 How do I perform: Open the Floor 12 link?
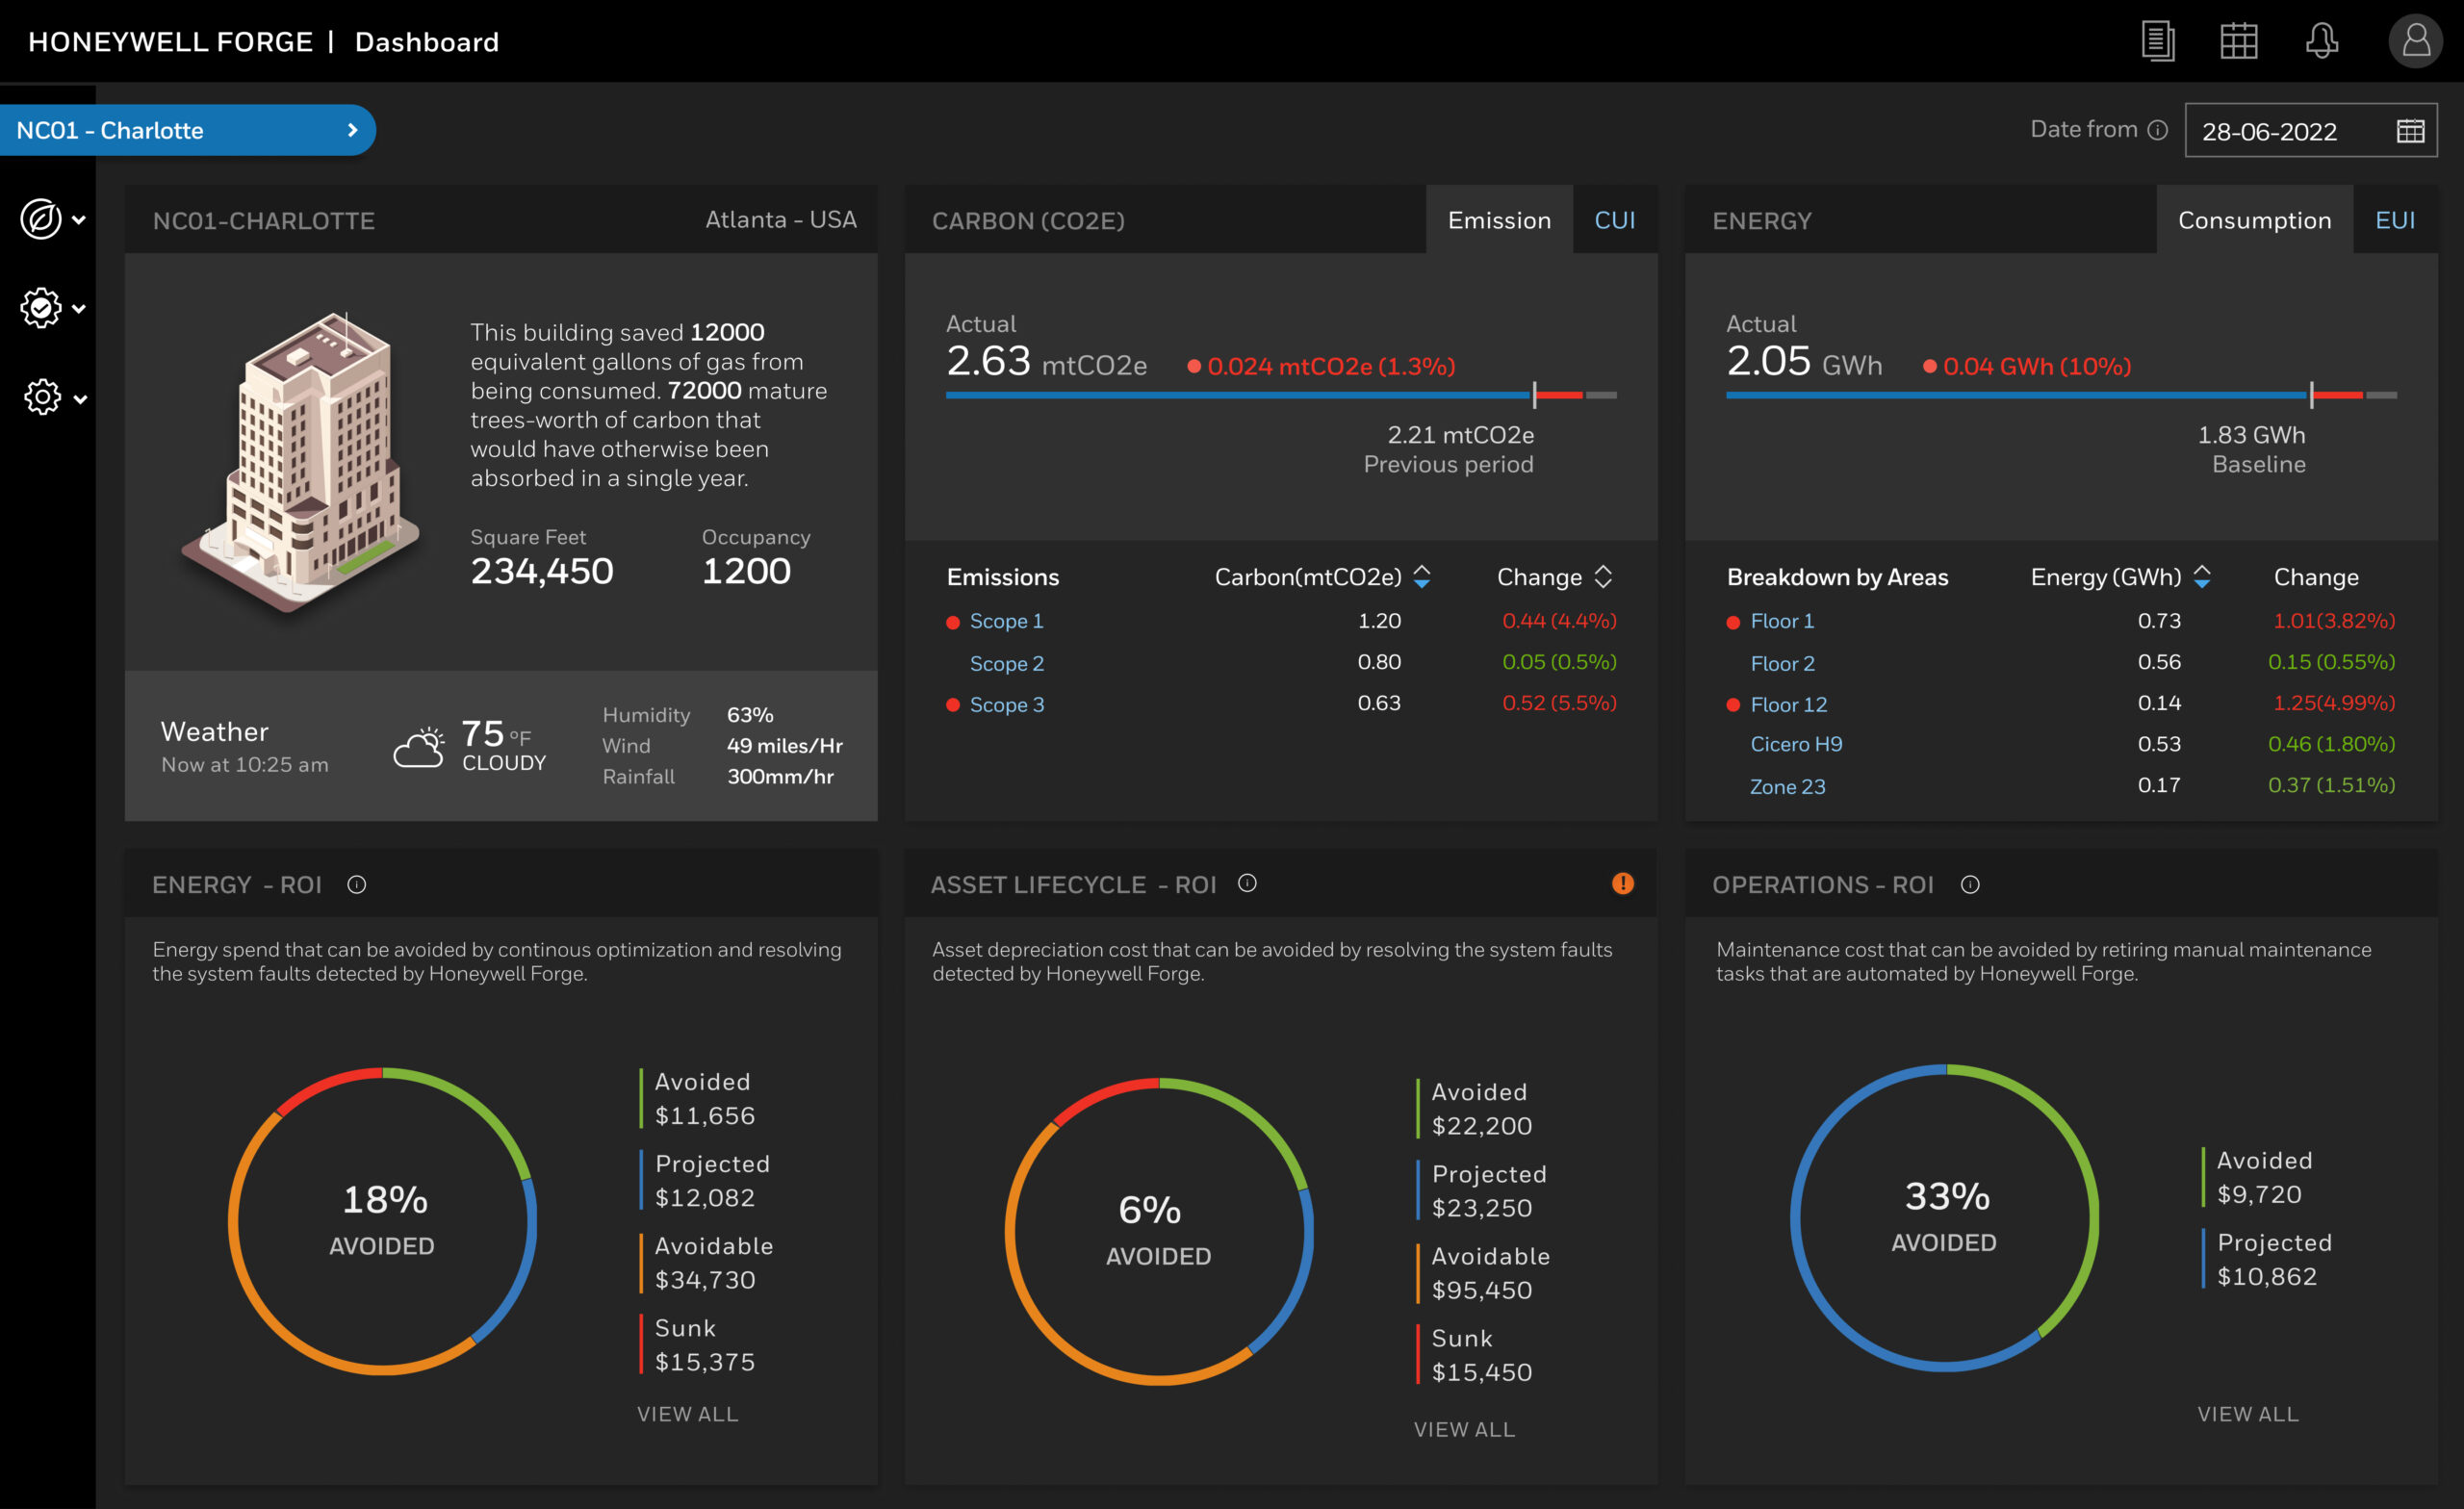point(1788,705)
